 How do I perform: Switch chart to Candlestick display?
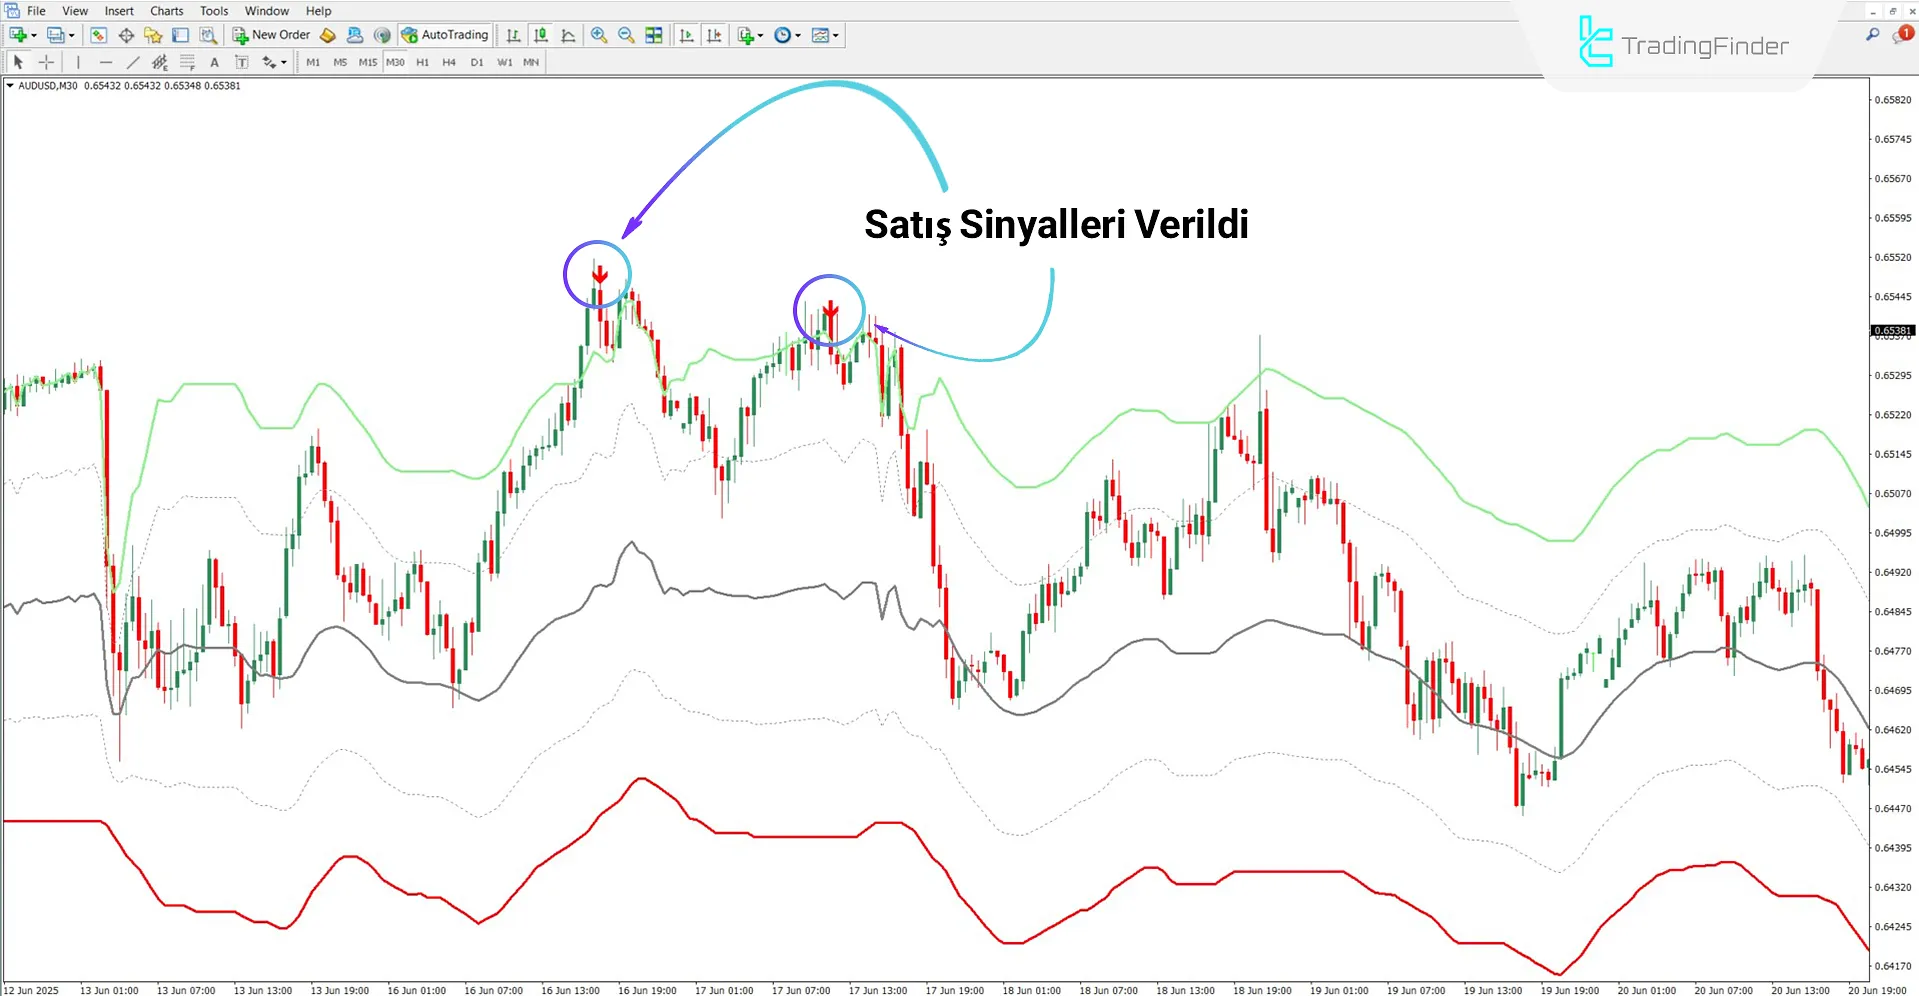540,35
